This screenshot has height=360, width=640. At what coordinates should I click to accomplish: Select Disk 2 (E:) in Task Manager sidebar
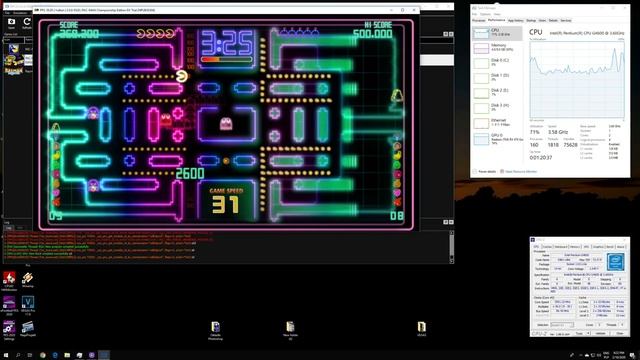(497, 93)
